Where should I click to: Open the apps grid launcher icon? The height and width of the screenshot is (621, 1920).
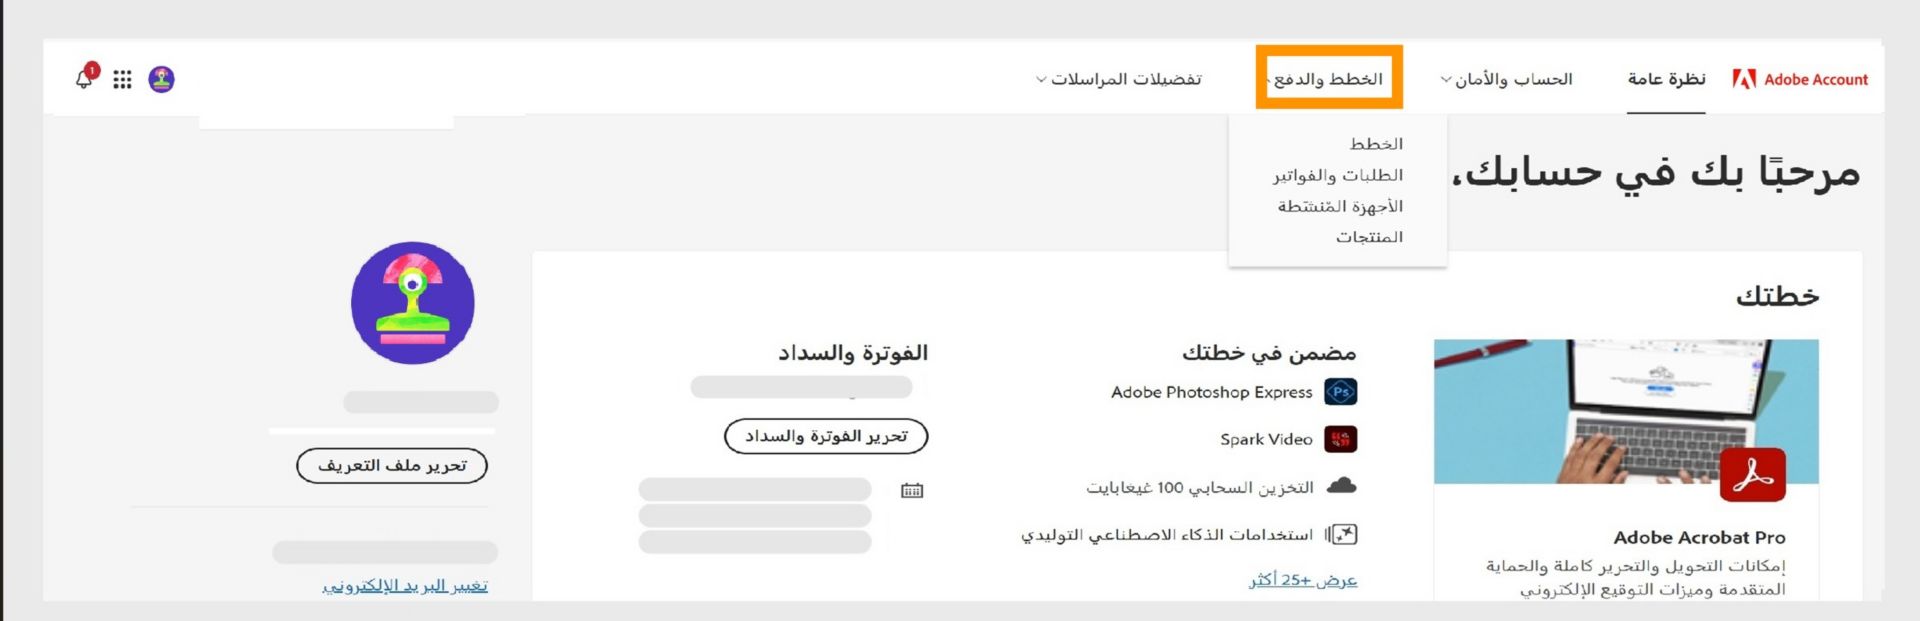coord(122,79)
